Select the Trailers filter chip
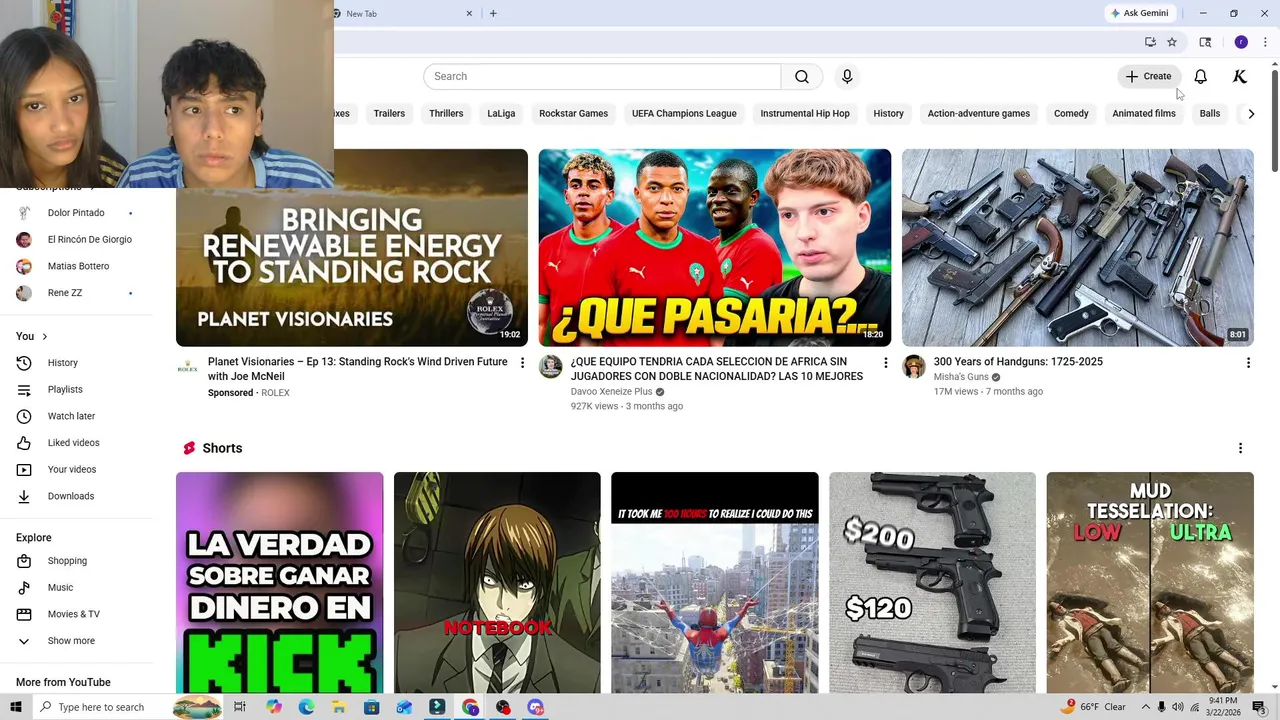 coord(389,113)
